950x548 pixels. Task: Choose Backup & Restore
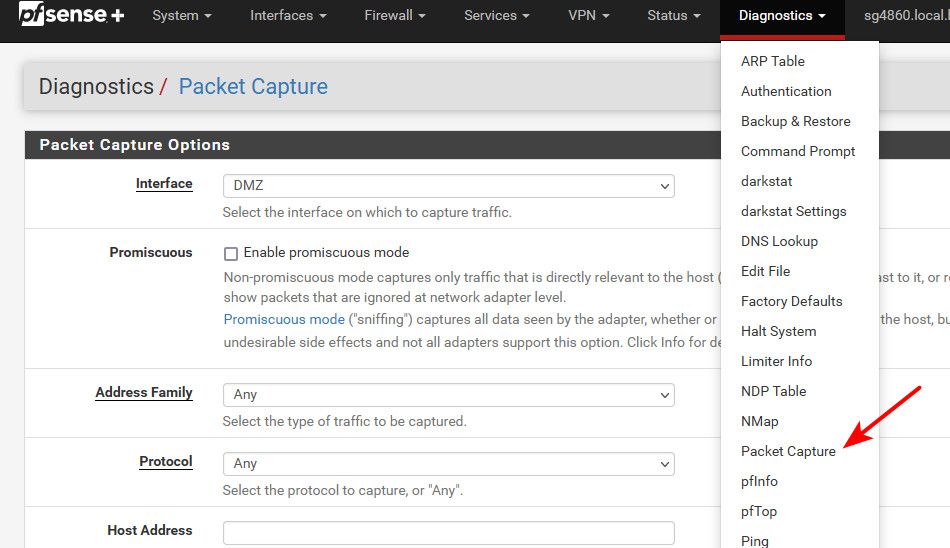tap(796, 121)
